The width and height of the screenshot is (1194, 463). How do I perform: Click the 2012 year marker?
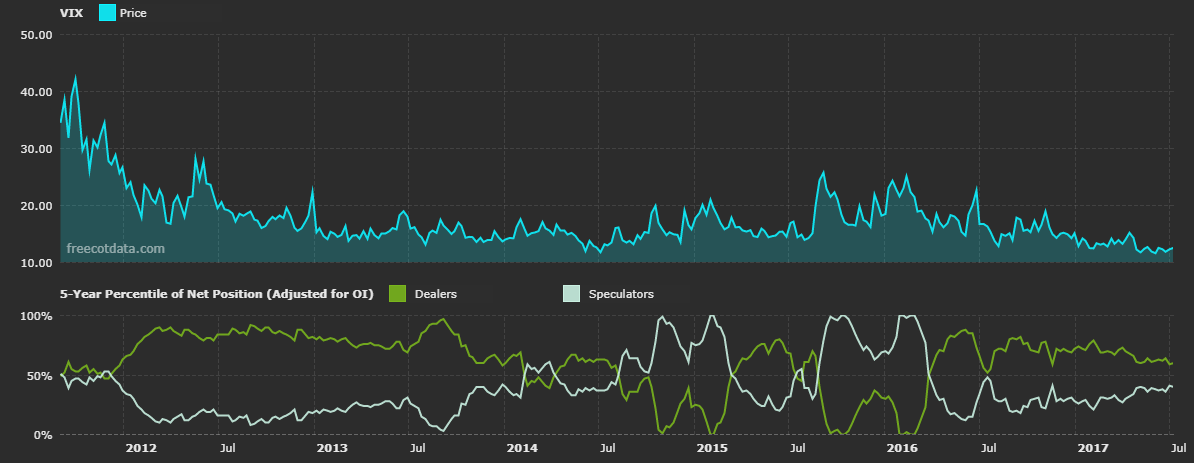tap(141, 449)
